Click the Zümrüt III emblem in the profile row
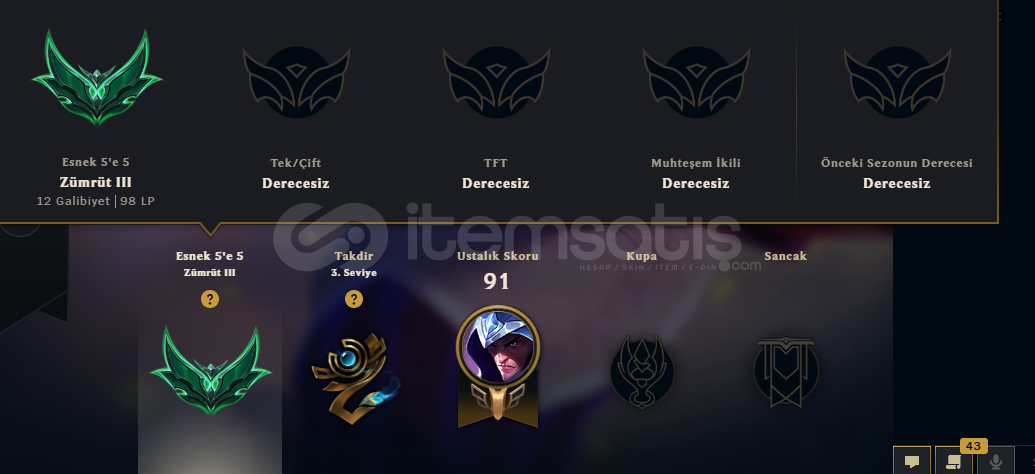This screenshot has height=474, width=1035. coord(211,371)
